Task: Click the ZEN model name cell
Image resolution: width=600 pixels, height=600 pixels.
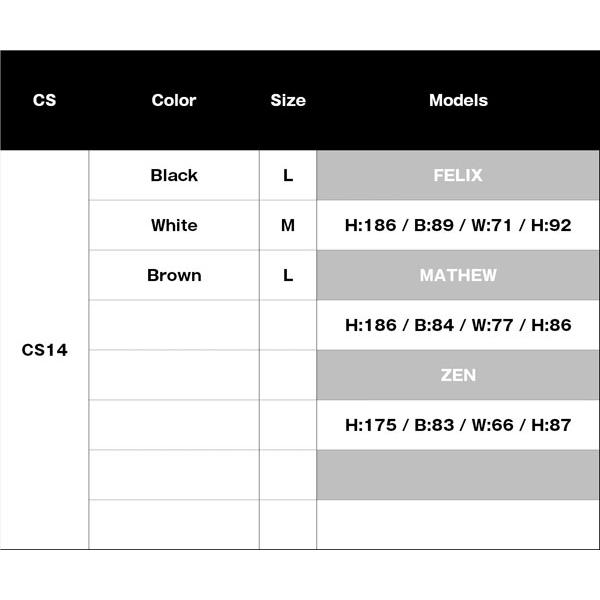Action: pyautogui.click(x=458, y=375)
